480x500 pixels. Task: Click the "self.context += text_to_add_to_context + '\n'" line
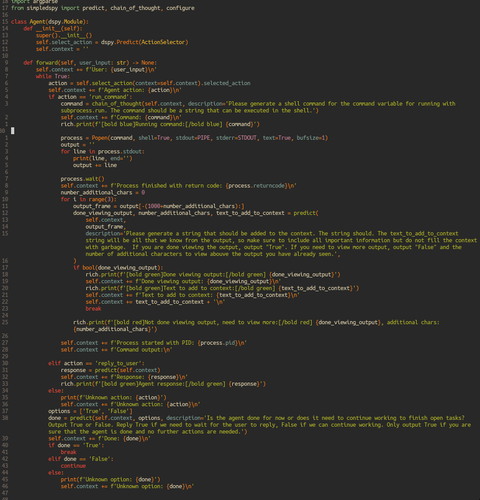tap(155, 302)
